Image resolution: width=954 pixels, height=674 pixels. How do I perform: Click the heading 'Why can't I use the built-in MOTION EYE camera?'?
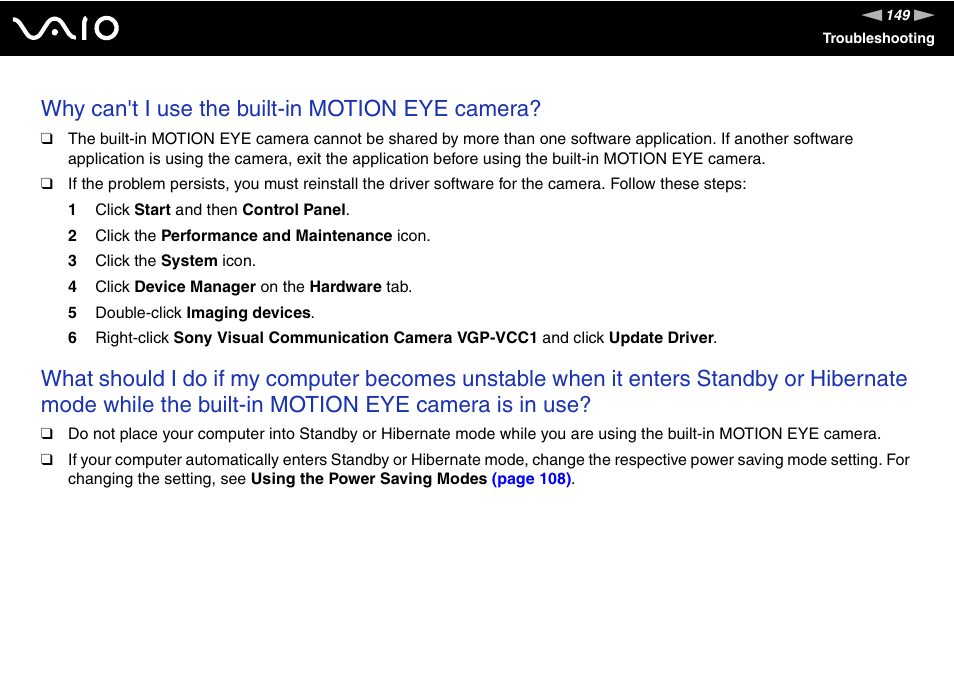click(291, 109)
